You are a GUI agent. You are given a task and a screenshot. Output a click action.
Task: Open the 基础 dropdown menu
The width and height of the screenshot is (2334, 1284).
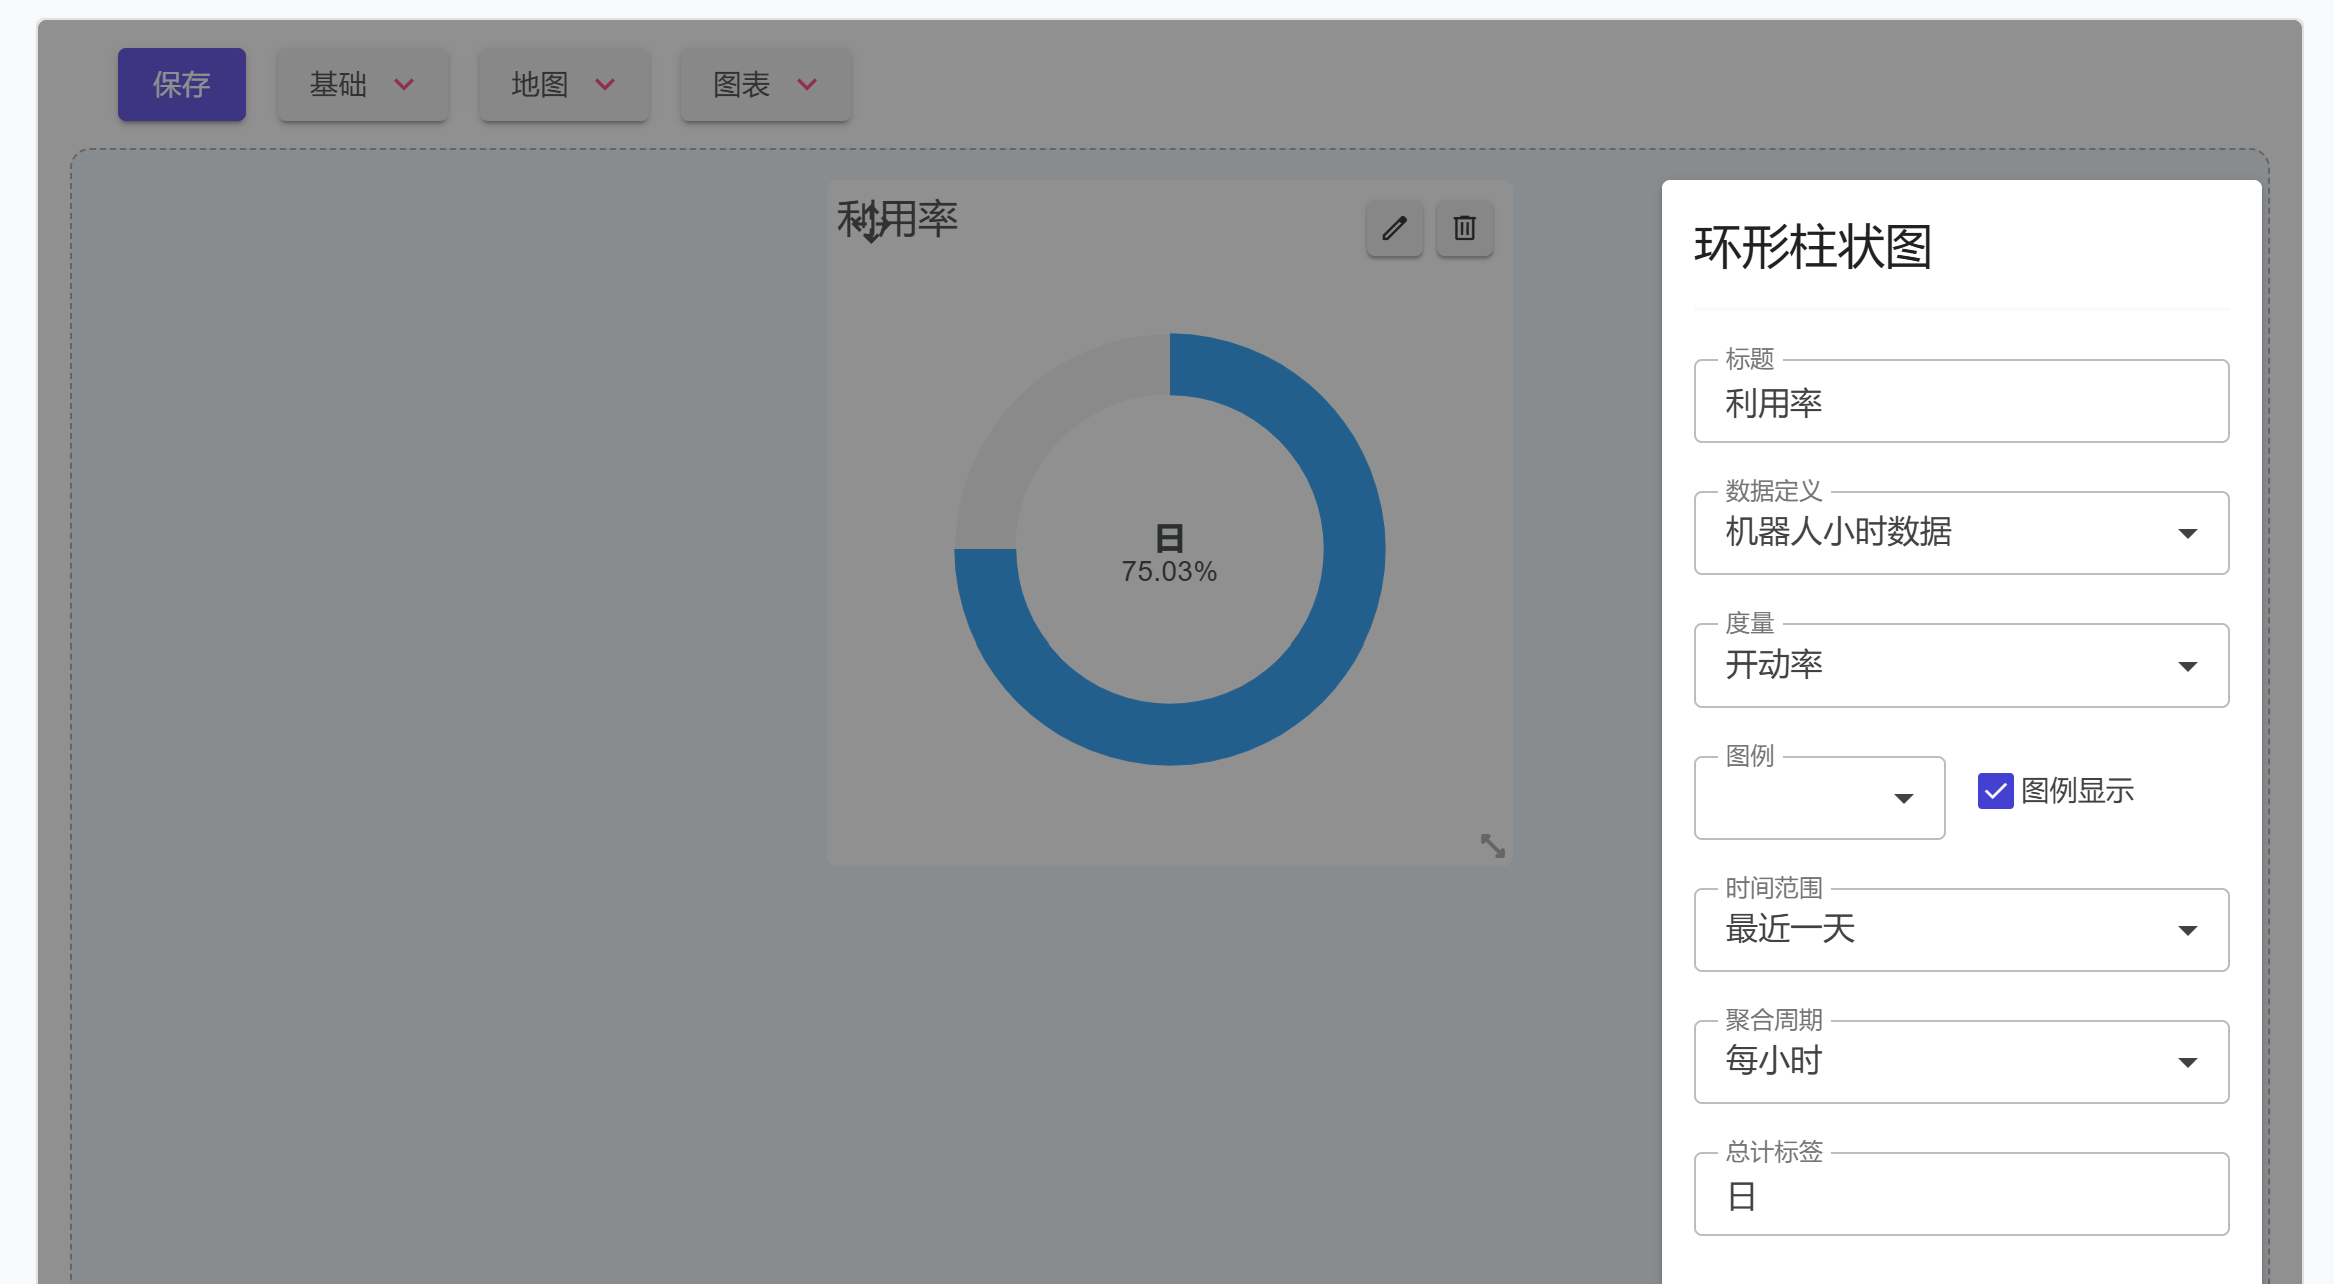tap(362, 85)
